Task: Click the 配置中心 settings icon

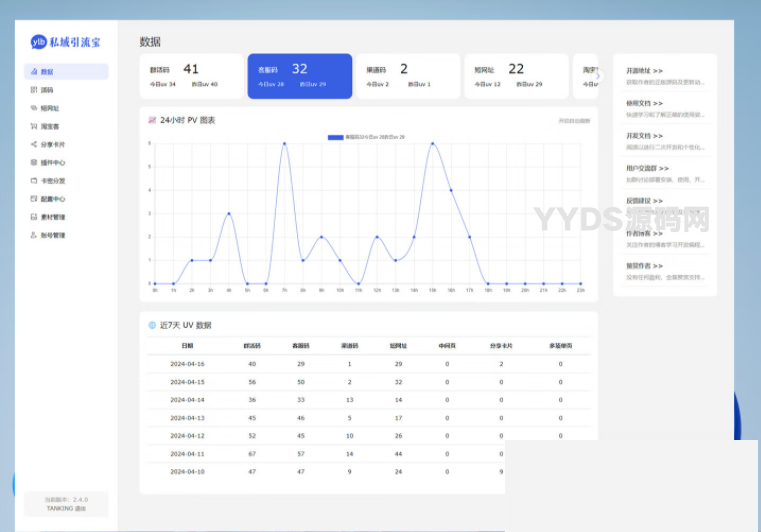Action: (34, 199)
